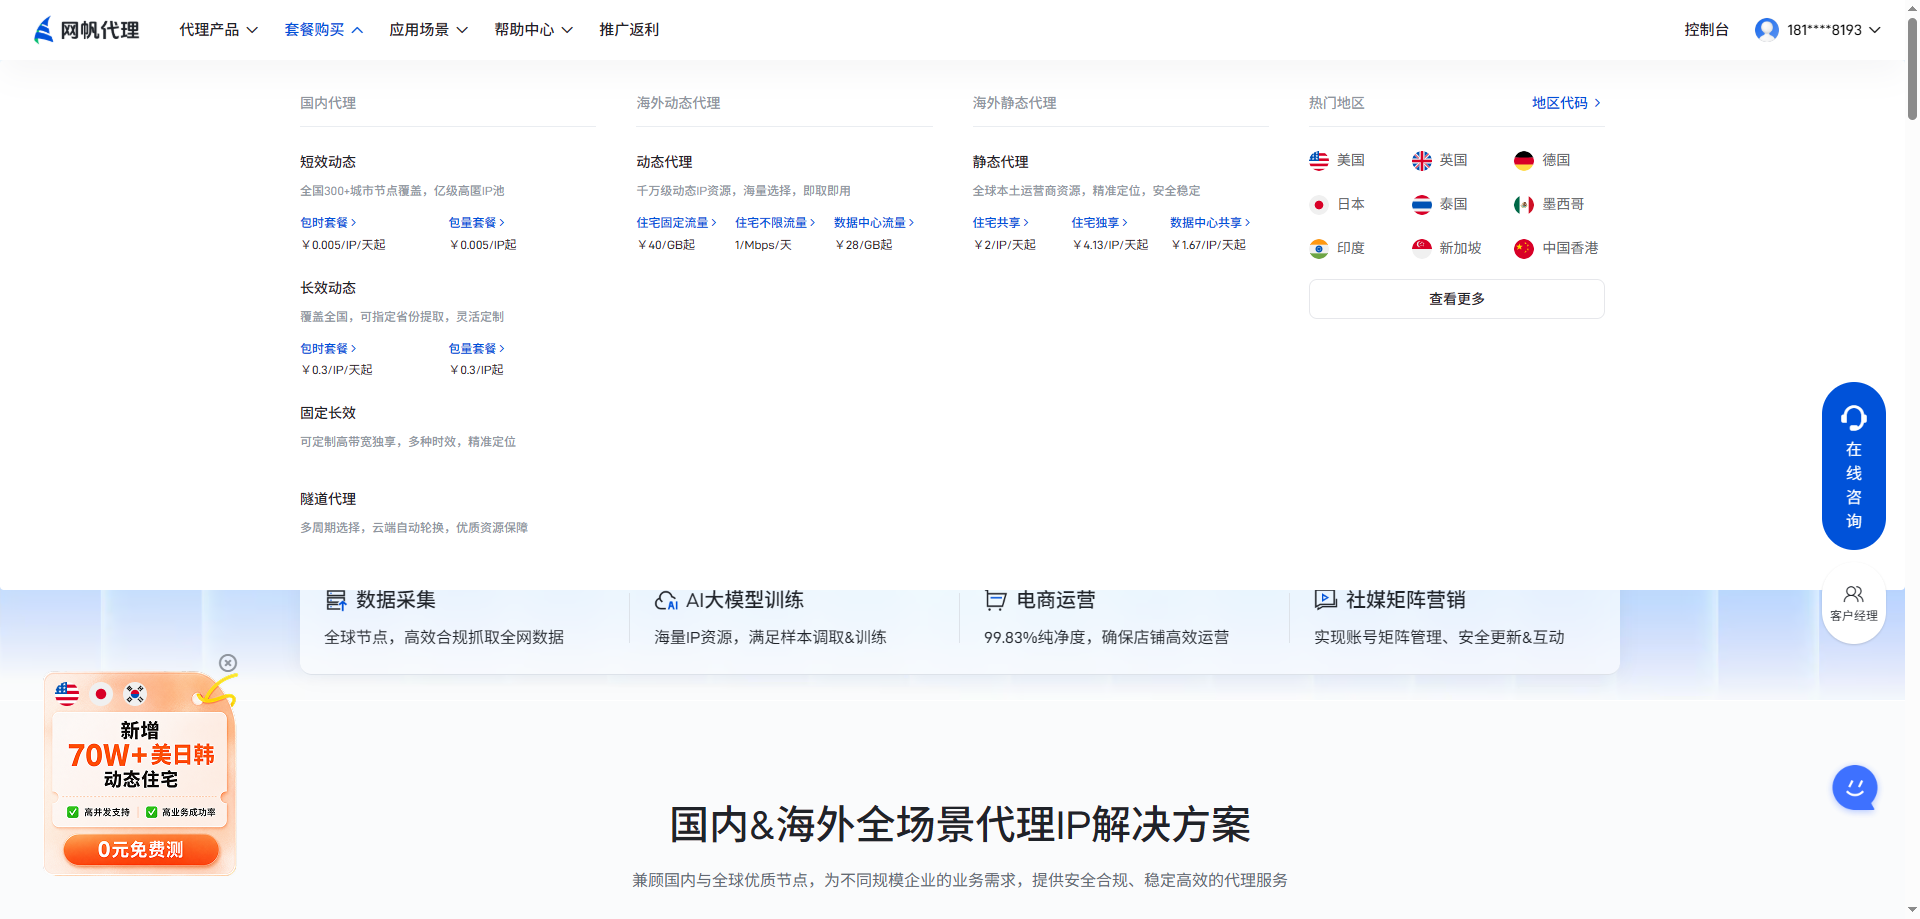The image size is (1920, 919).
Task: Select the 英国 flag icon
Action: coord(1422,160)
